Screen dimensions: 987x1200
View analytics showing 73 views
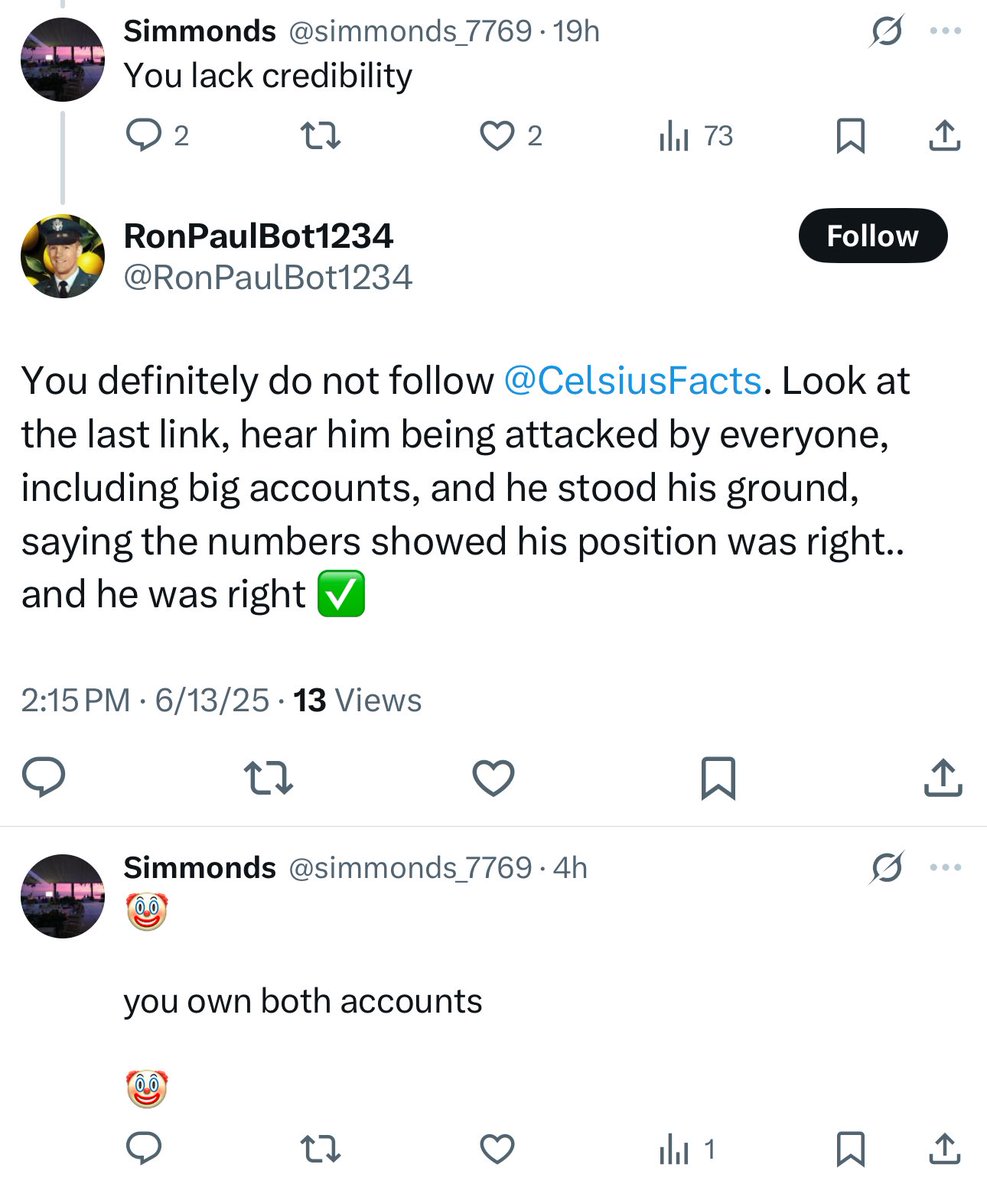click(x=696, y=137)
